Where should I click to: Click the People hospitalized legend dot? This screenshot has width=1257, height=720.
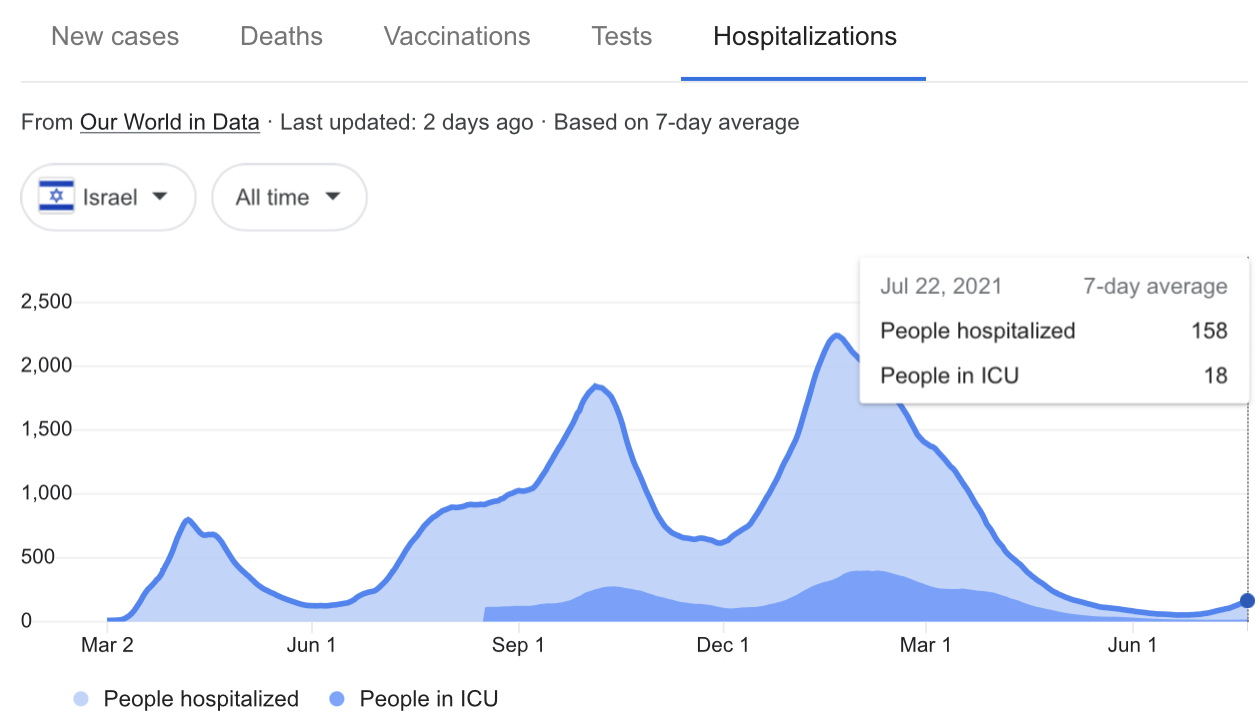coord(81,699)
